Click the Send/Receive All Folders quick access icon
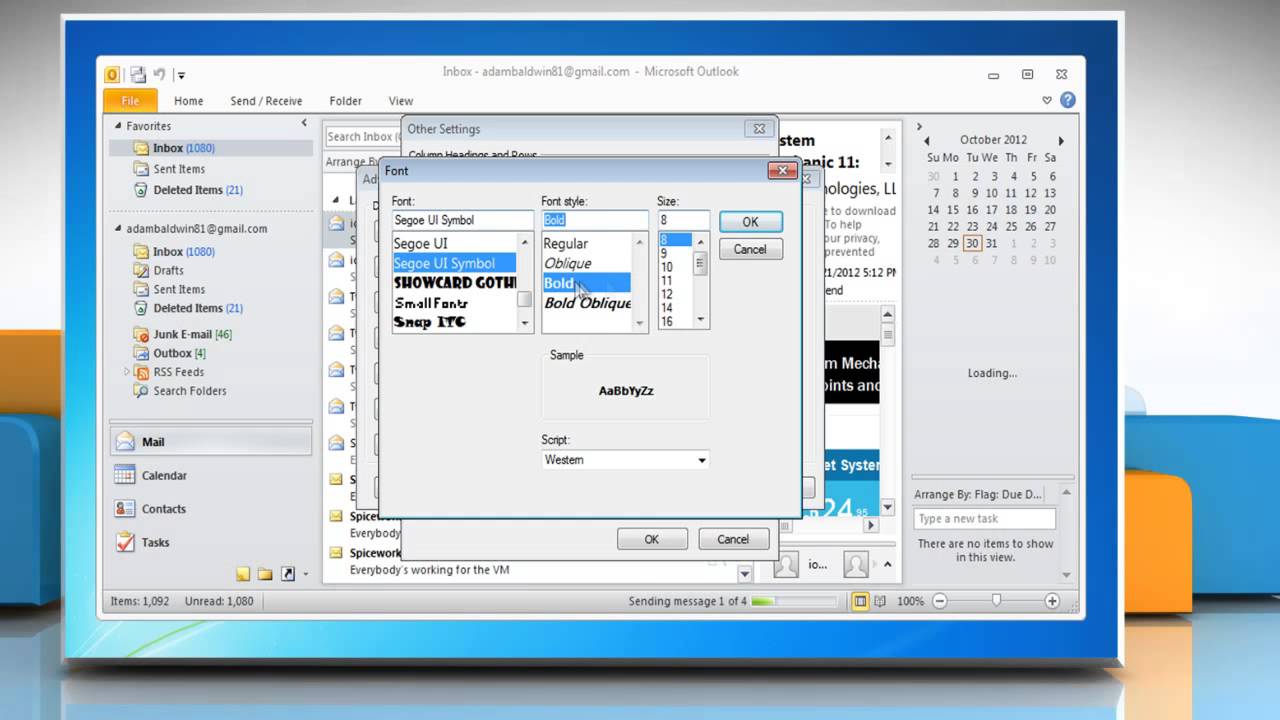The image size is (1280, 720). [138, 74]
